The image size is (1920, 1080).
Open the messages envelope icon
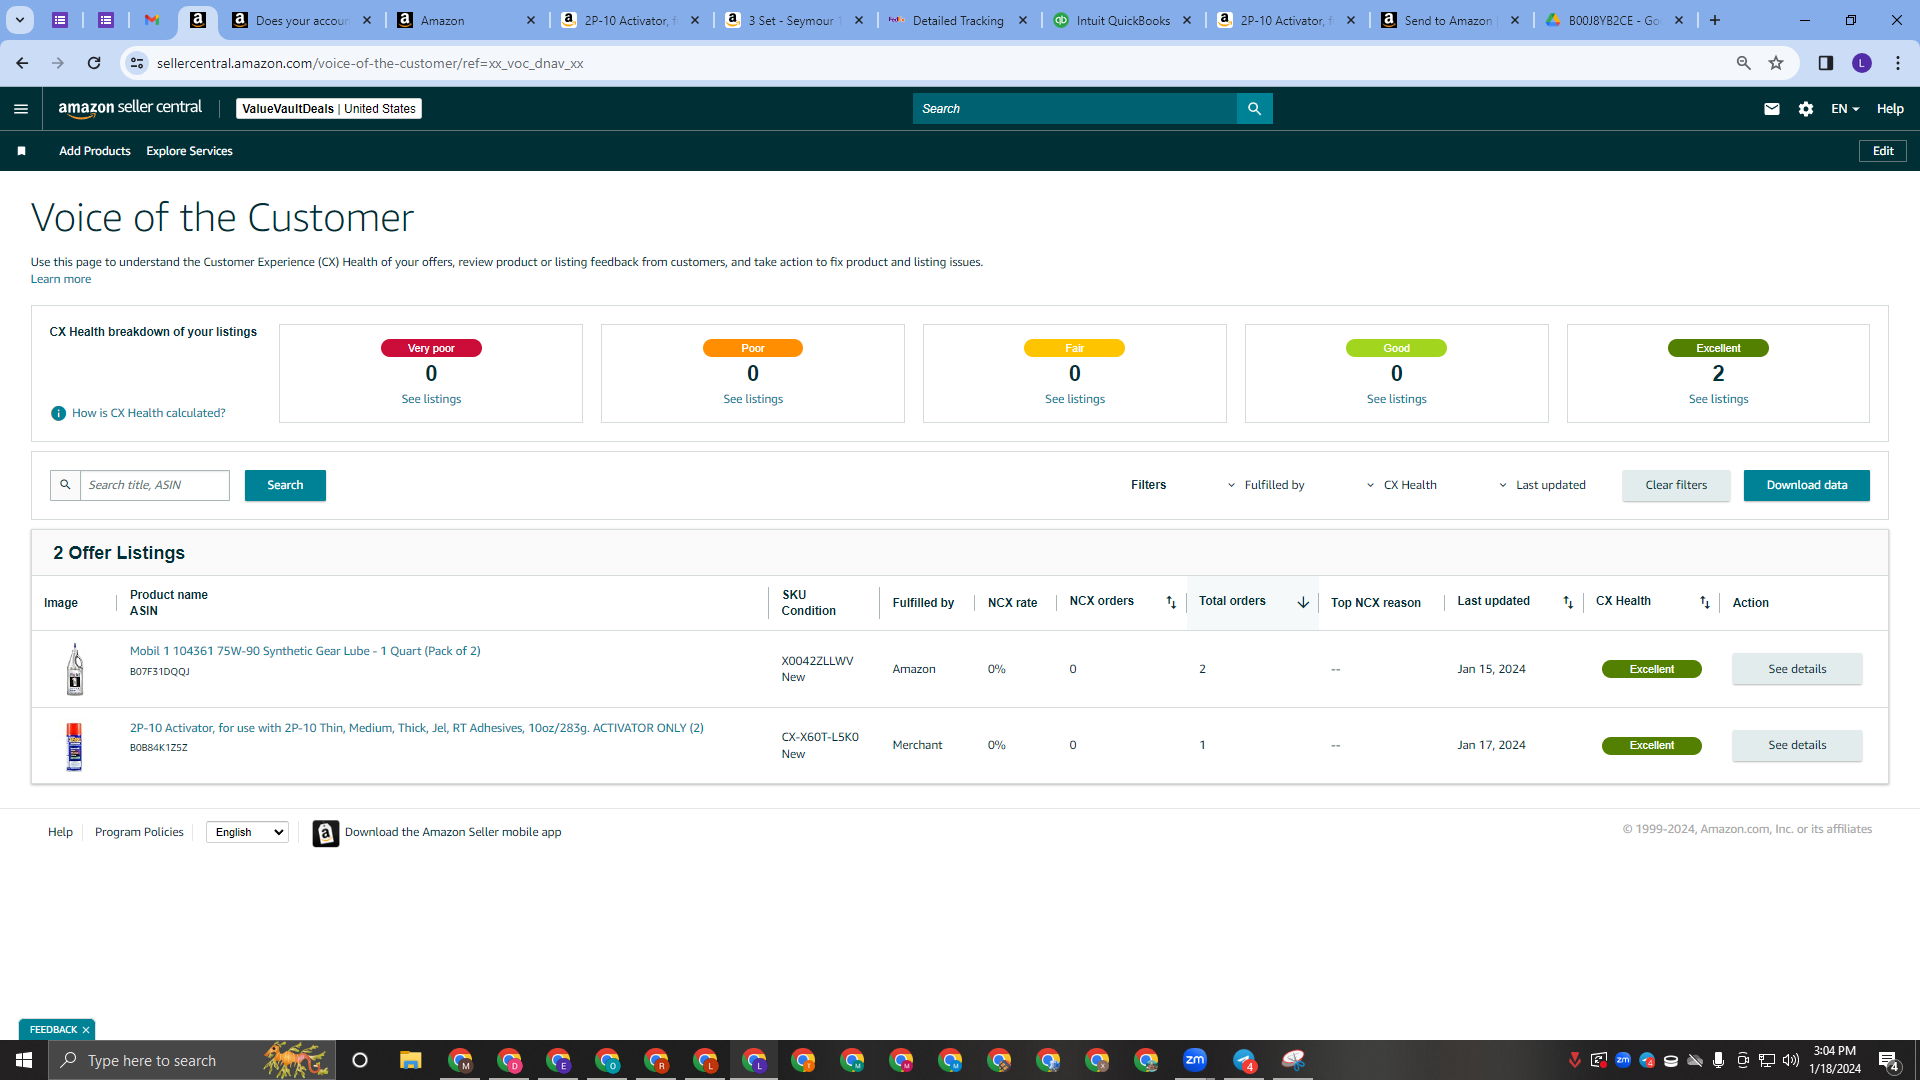[x=1772, y=109]
